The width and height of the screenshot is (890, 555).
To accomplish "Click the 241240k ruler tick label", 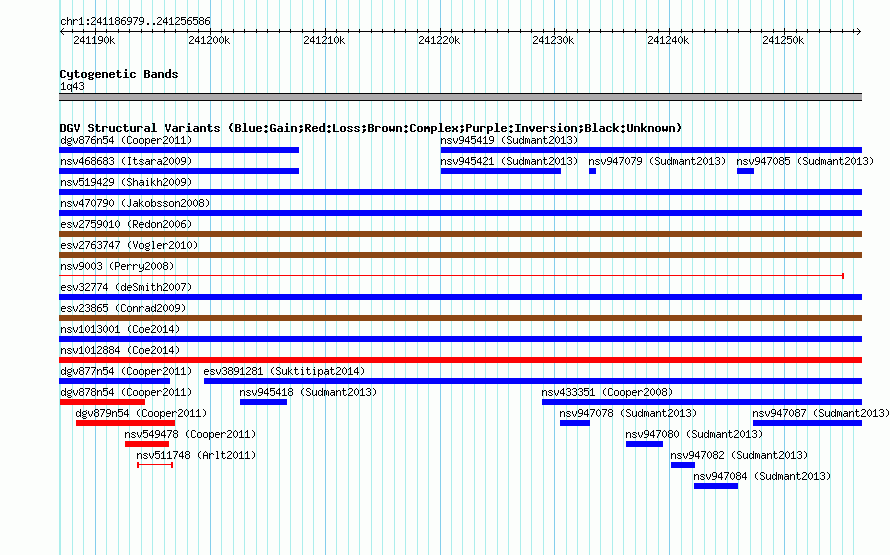I will coord(668,40).
